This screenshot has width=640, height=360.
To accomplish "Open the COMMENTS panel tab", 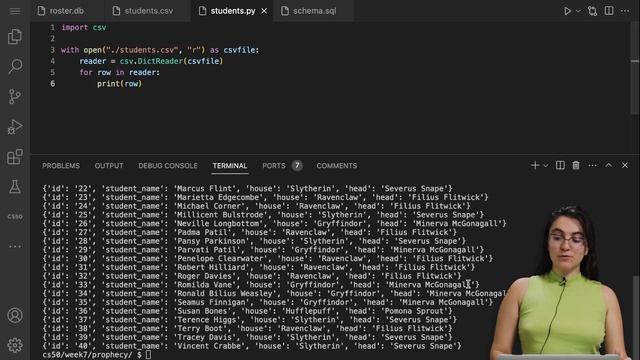I will [x=337, y=166].
